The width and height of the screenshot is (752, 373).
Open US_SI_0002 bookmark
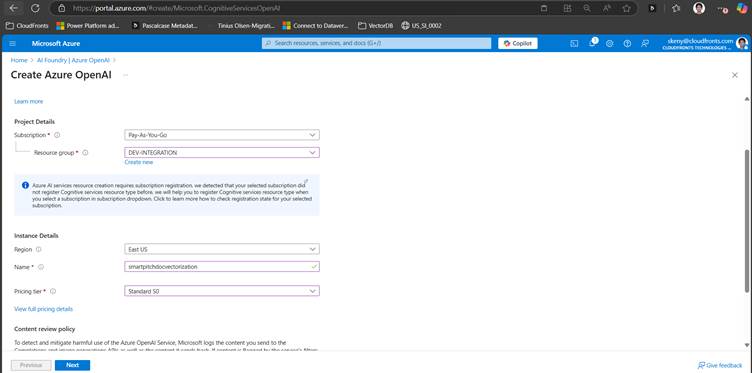421,25
